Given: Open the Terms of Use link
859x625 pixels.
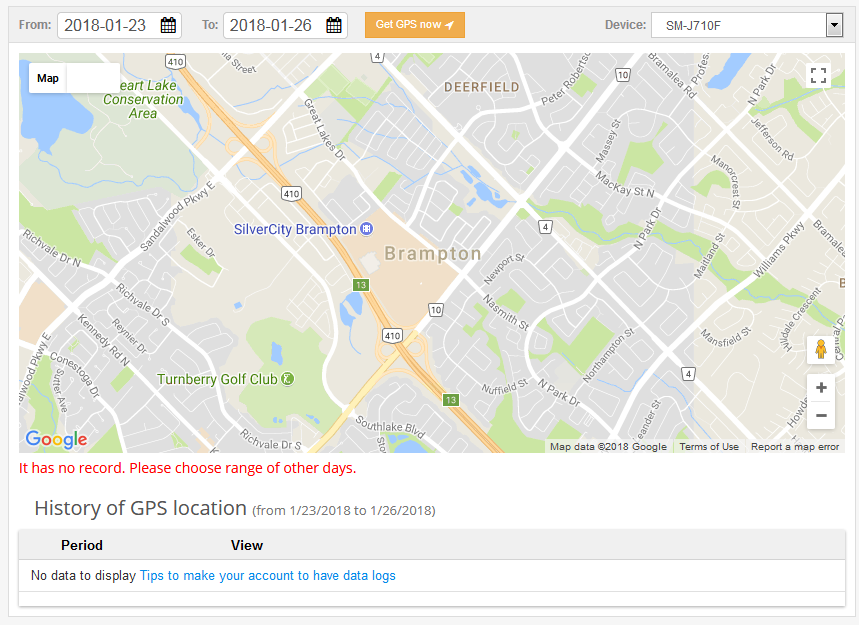Looking at the screenshot, I should (709, 446).
